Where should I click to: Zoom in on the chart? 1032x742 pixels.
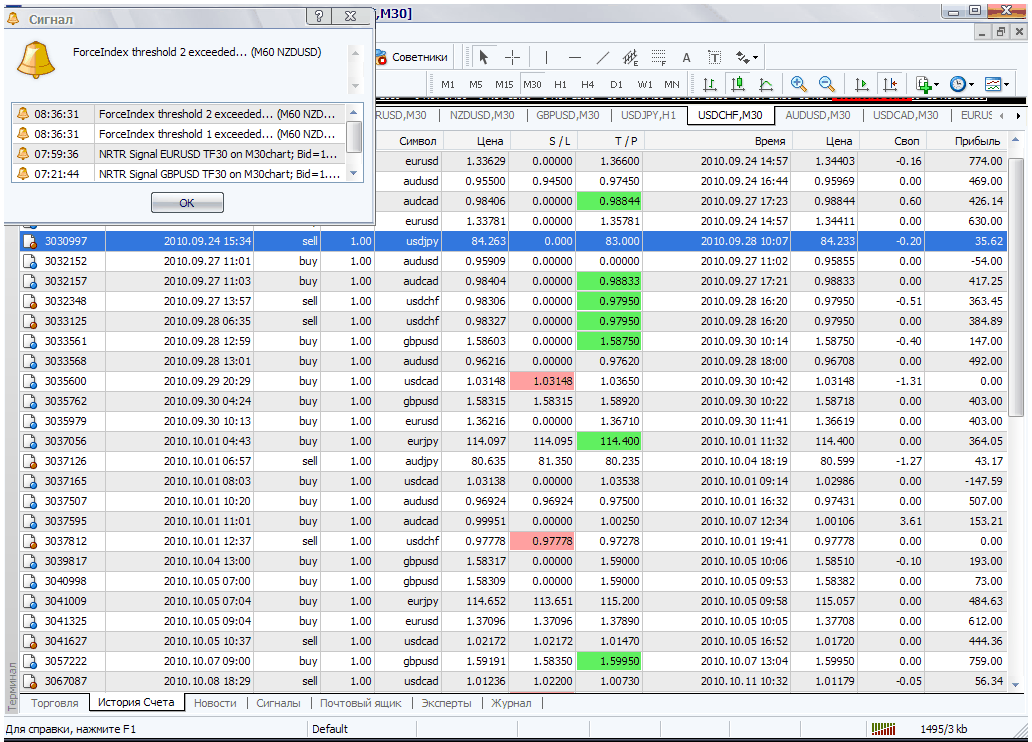coord(798,84)
